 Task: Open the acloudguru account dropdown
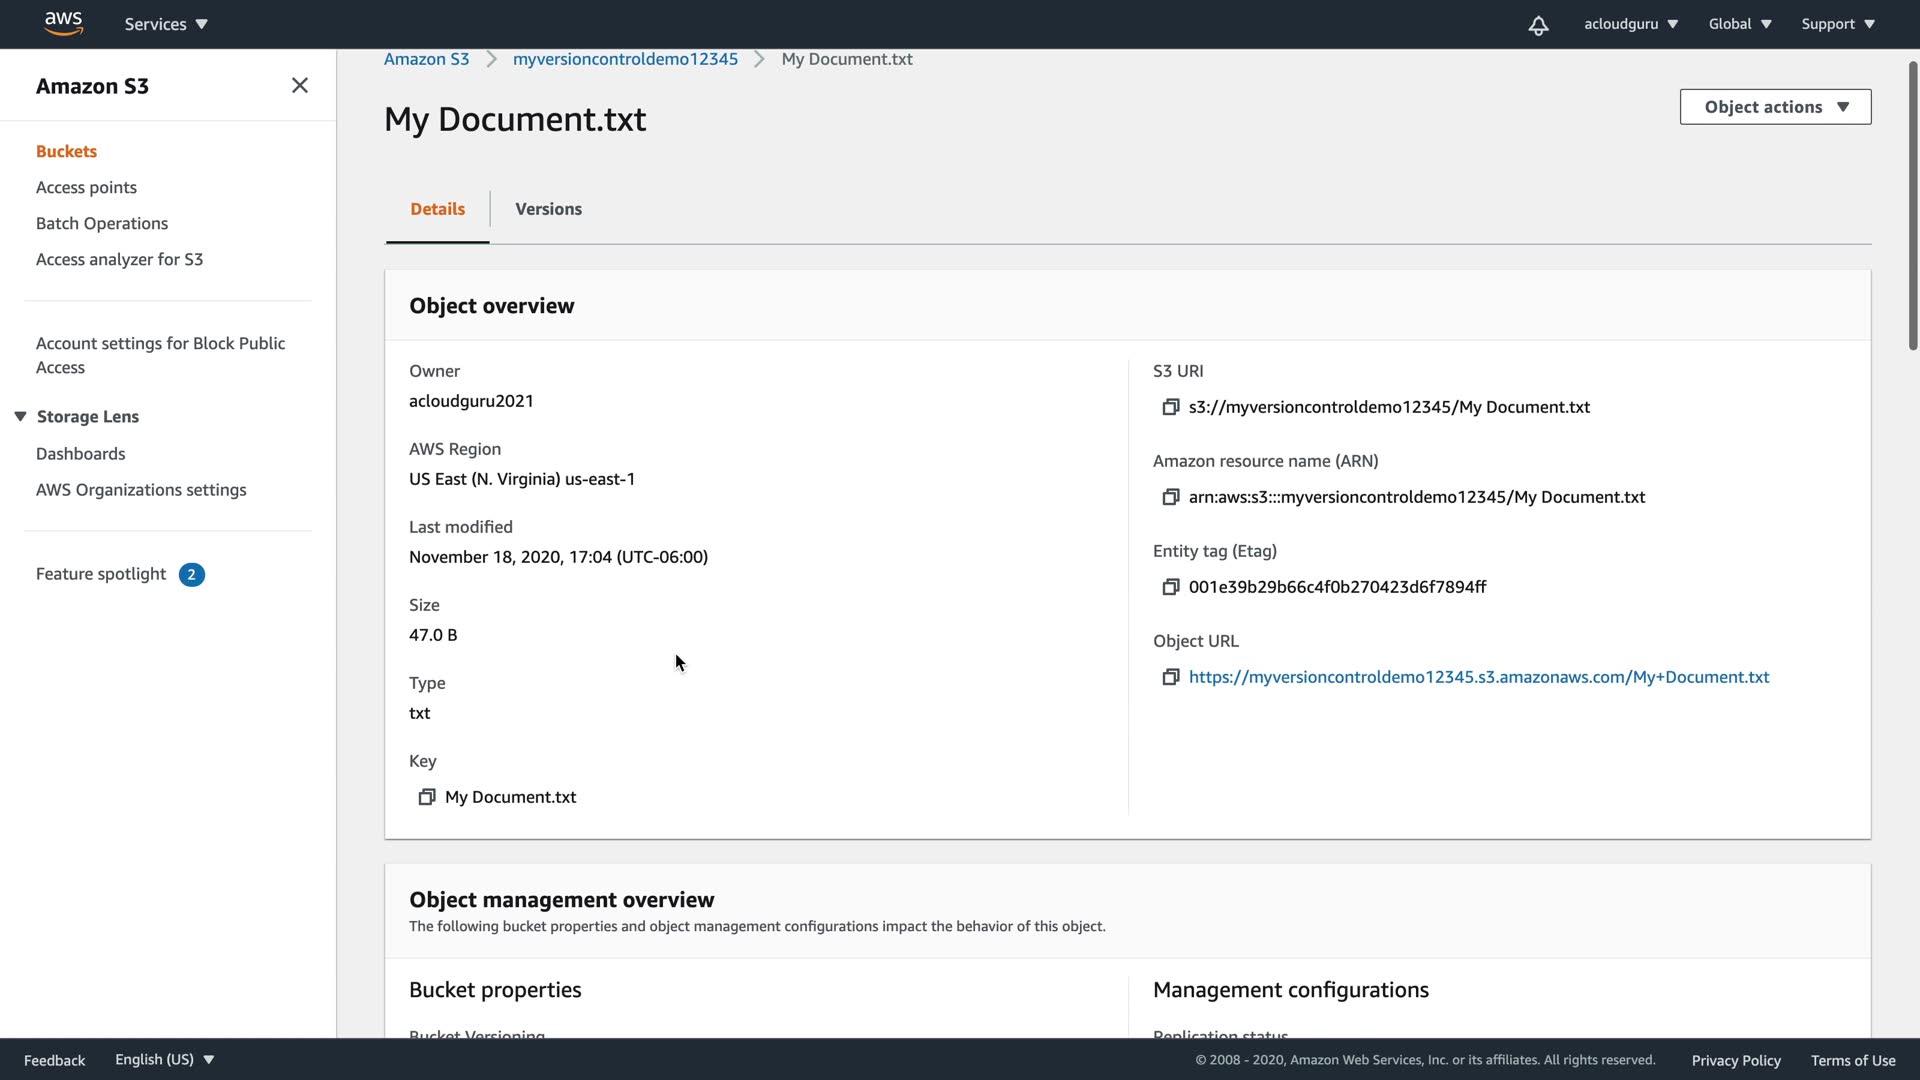coord(1630,24)
